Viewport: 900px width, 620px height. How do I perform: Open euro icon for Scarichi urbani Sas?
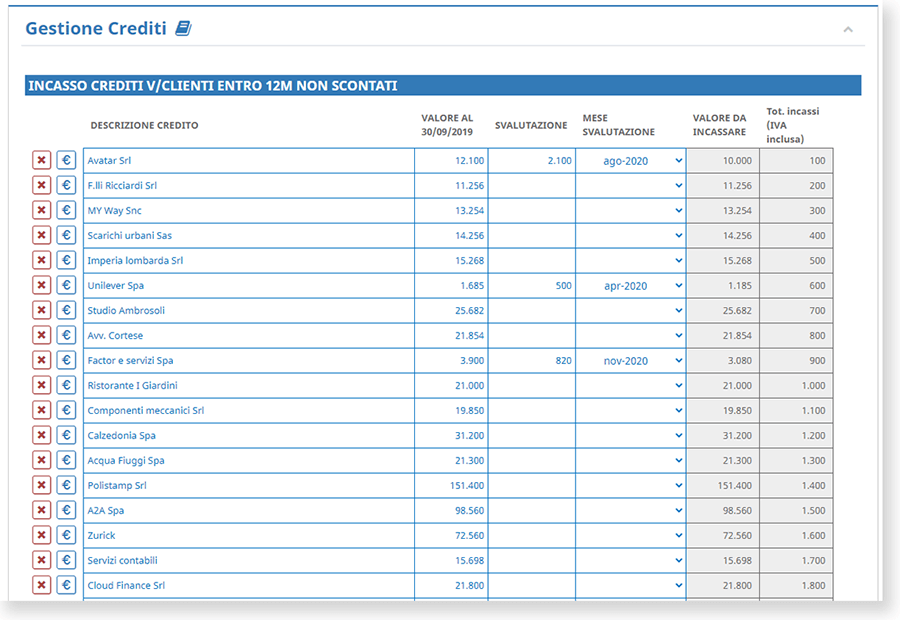(66, 235)
